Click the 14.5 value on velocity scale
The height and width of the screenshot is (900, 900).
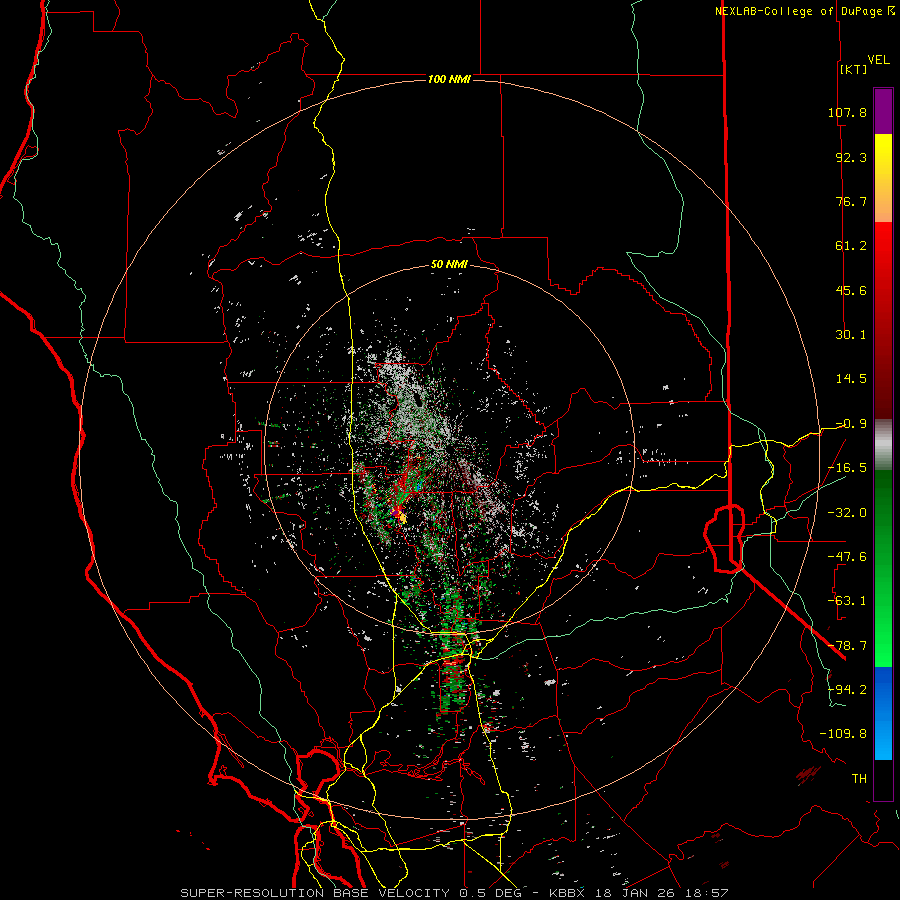(x=851, y=379)
